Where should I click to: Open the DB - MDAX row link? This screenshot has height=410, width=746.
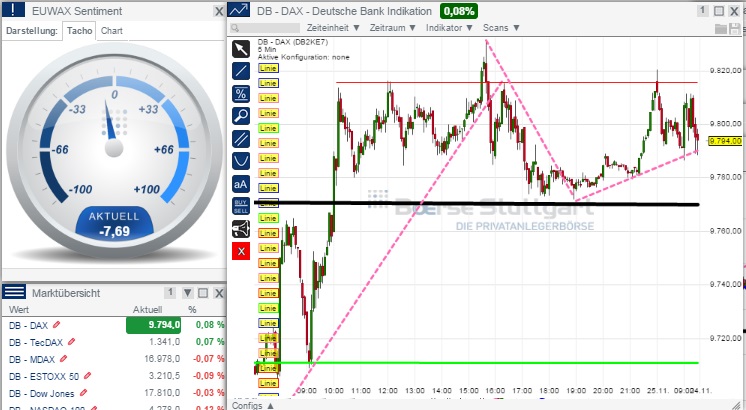[x=32, y=360]
